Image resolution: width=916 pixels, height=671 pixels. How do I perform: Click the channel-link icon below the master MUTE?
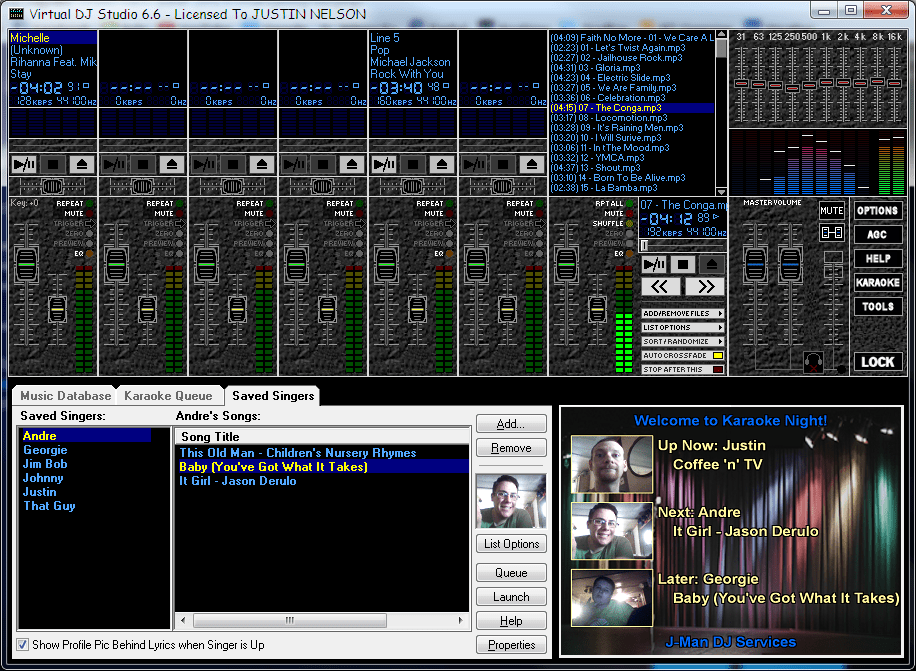[832, 233]
